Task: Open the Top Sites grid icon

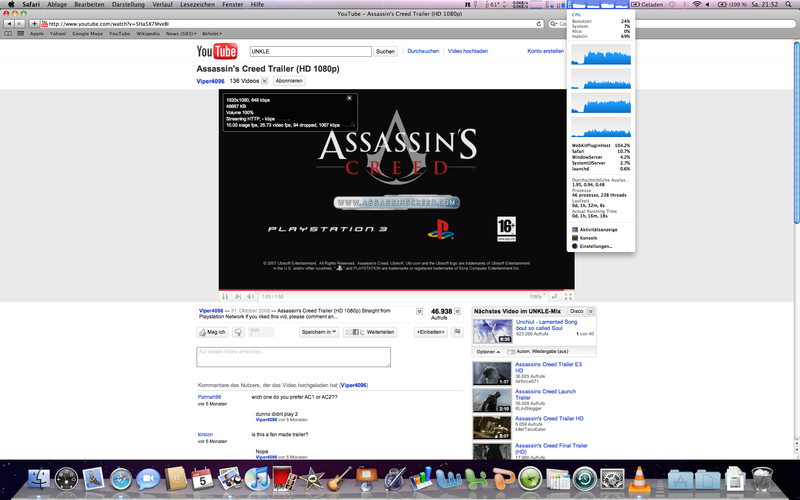Action: [20, 34]
